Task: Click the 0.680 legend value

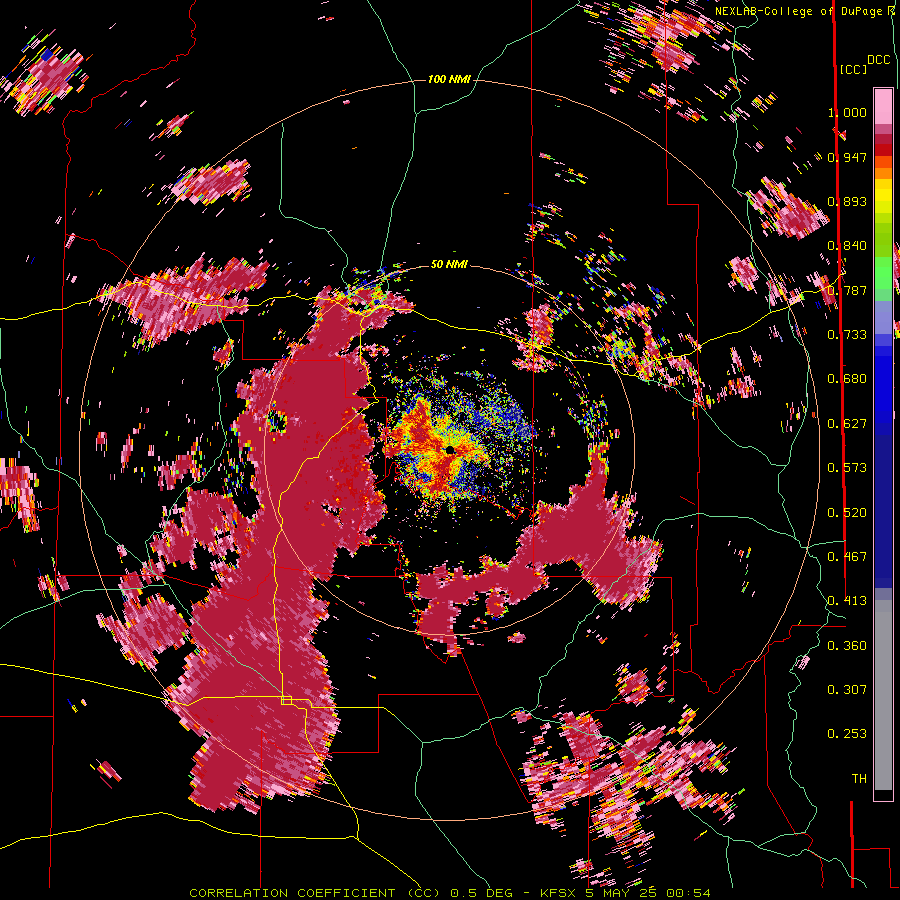Action: 847,379
